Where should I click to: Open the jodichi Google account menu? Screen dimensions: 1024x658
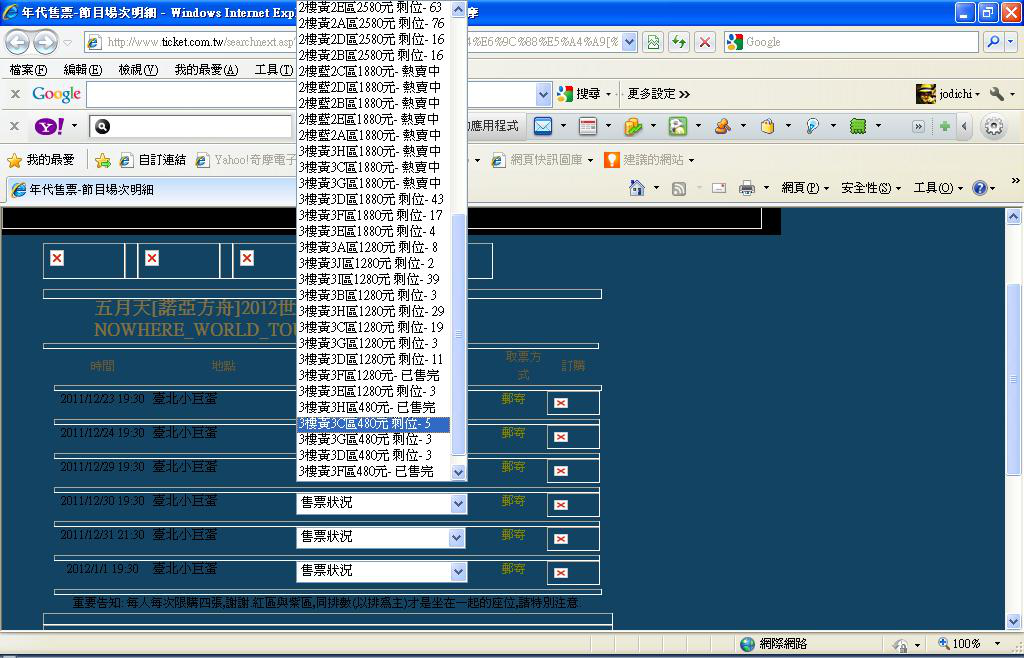point(948,94)
